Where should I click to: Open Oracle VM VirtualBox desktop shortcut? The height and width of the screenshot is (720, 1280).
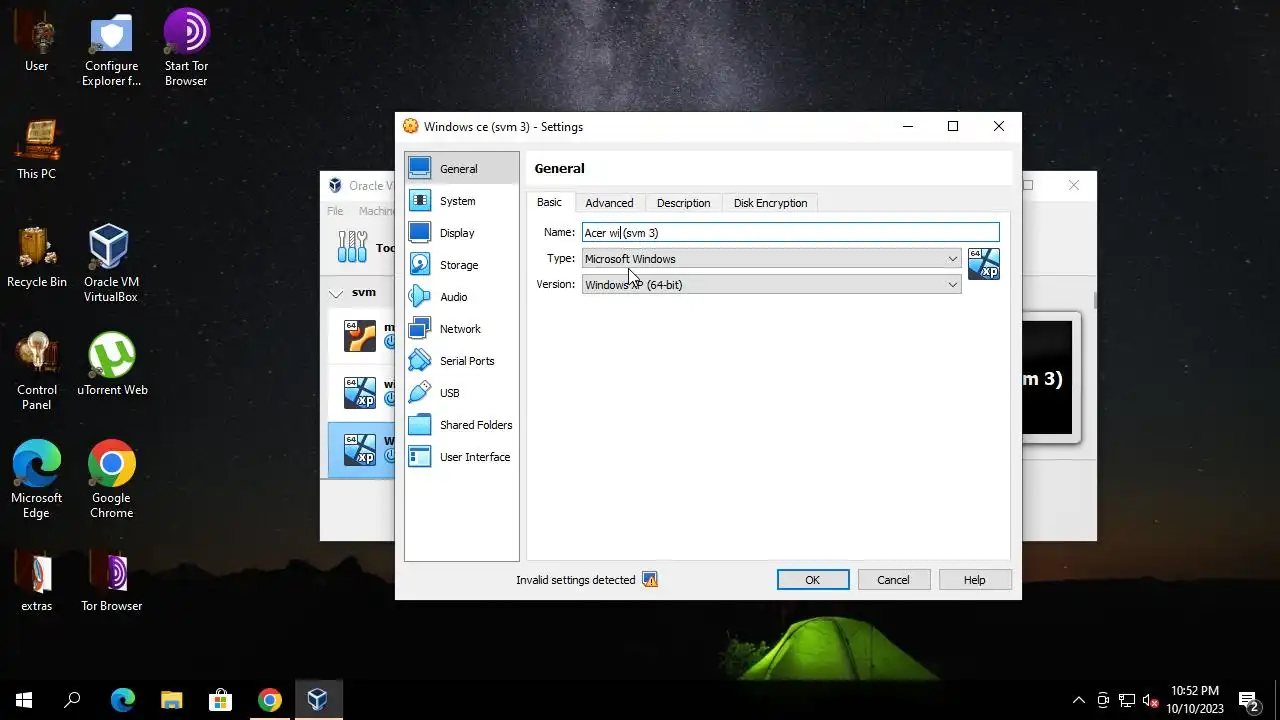[x=111, y=264]
